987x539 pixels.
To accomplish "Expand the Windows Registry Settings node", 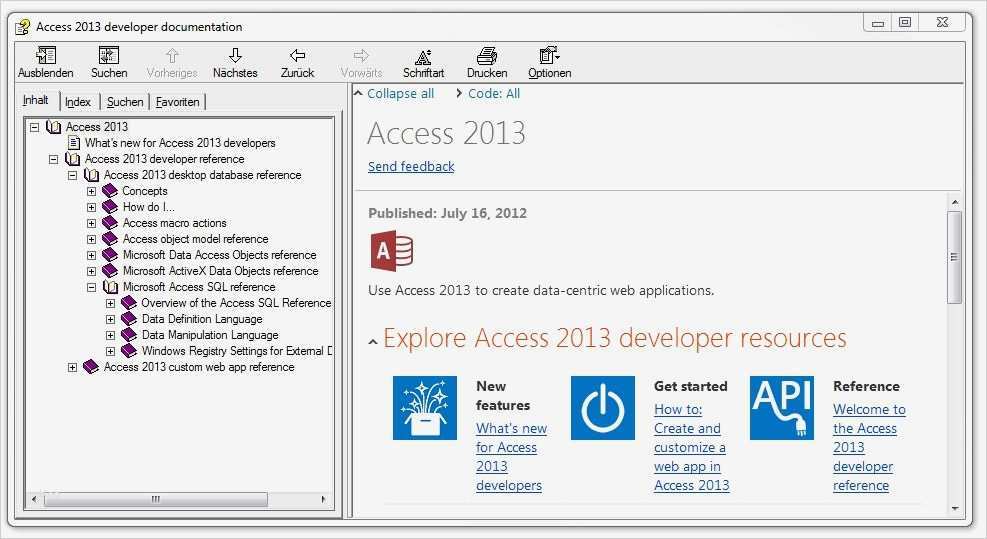I will pyautogui.click(x=110, y=351).
